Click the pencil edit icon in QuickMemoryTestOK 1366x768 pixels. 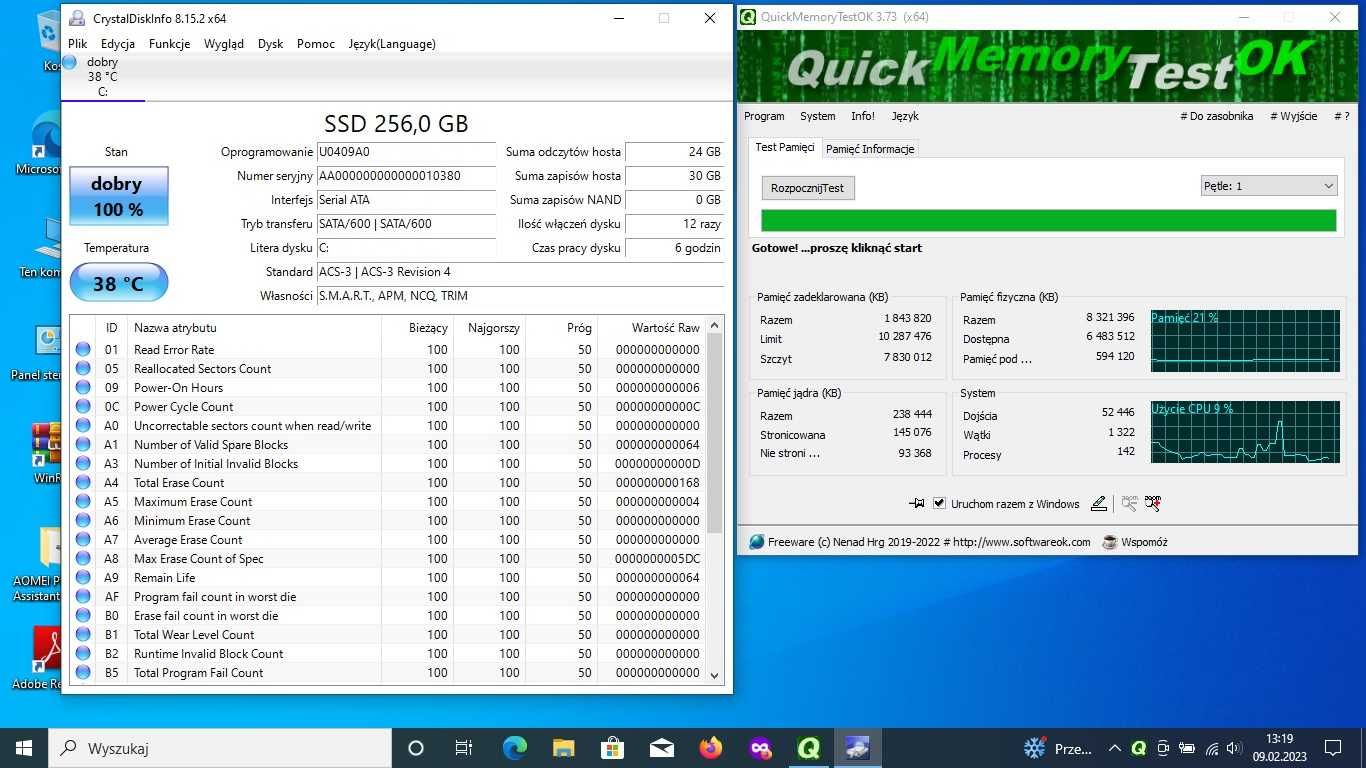(1099, 504)
